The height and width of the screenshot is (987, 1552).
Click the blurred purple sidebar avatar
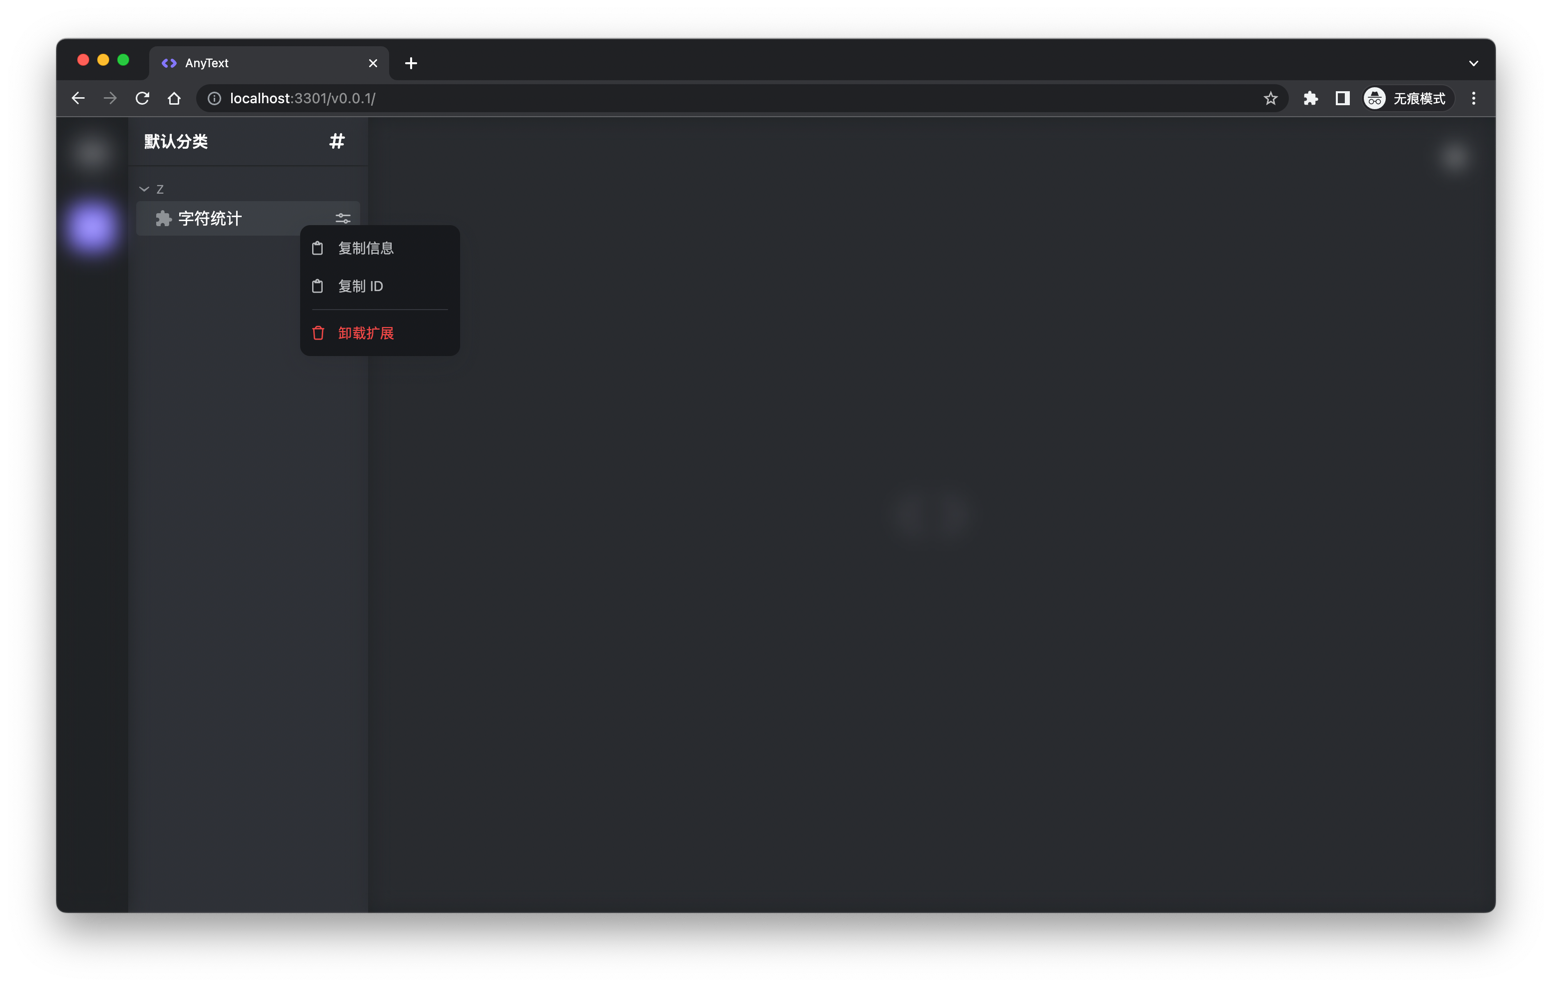[92, 226]
